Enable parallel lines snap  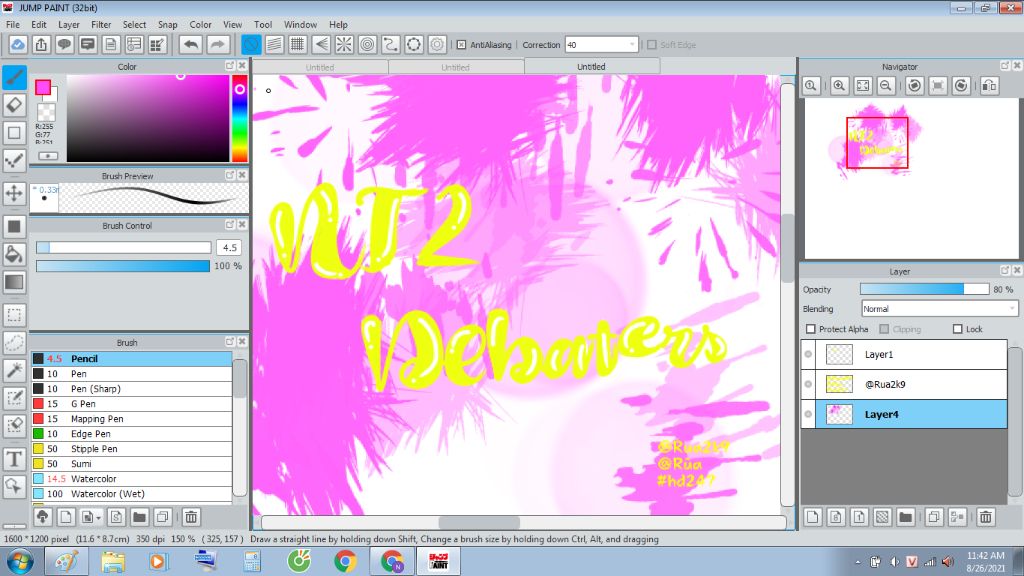pos(274,44)
